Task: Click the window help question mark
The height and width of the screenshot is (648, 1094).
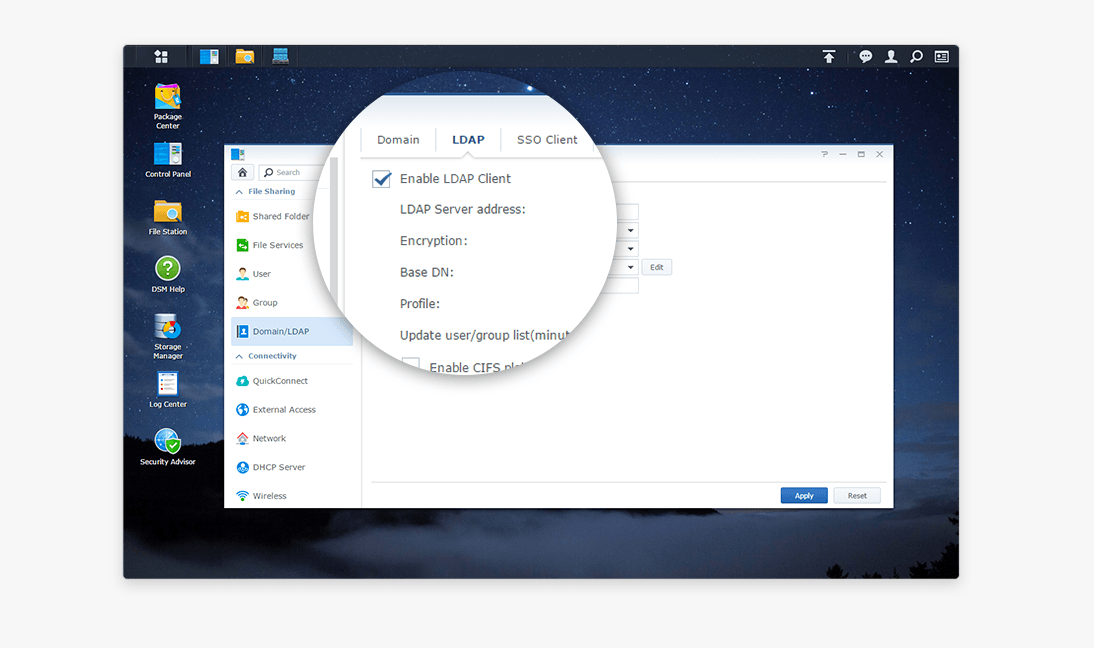Action: click(x=825, y=154)
